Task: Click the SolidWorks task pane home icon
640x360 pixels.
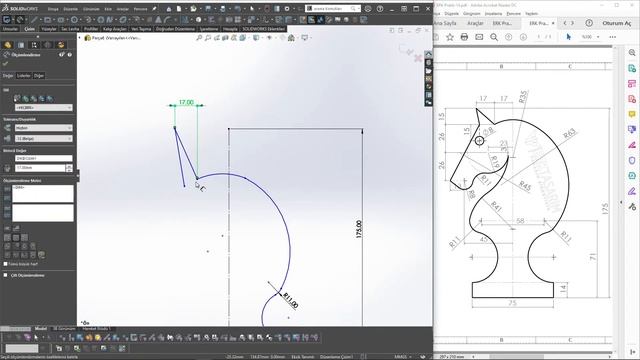Action: pos(428,54)
